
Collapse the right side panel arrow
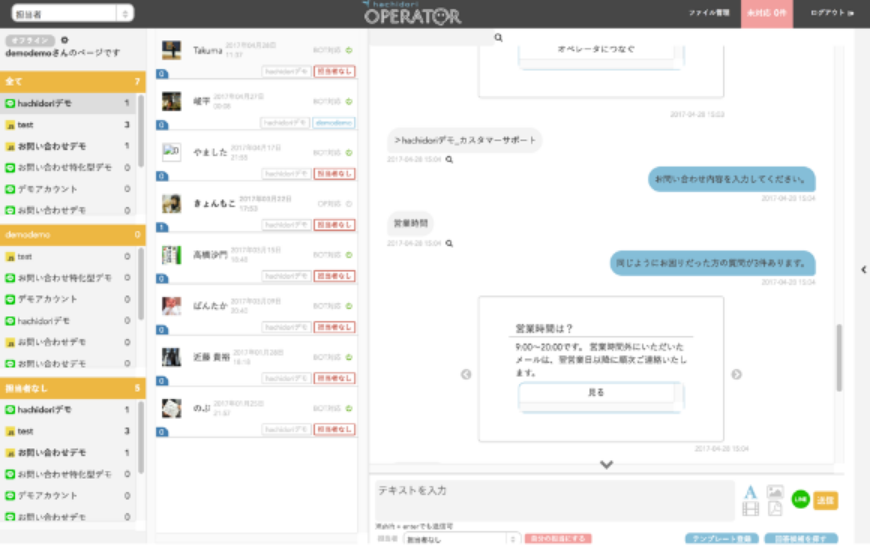click(x=863, y=269)
